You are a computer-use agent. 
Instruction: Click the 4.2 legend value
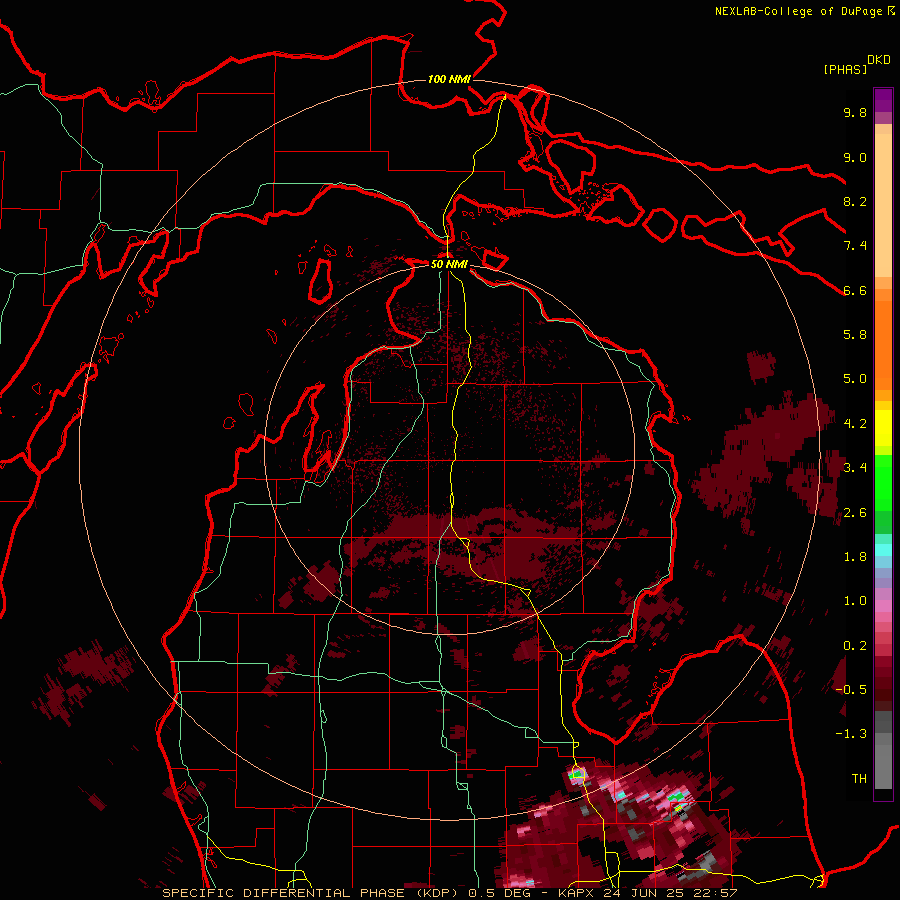(855, 424)
